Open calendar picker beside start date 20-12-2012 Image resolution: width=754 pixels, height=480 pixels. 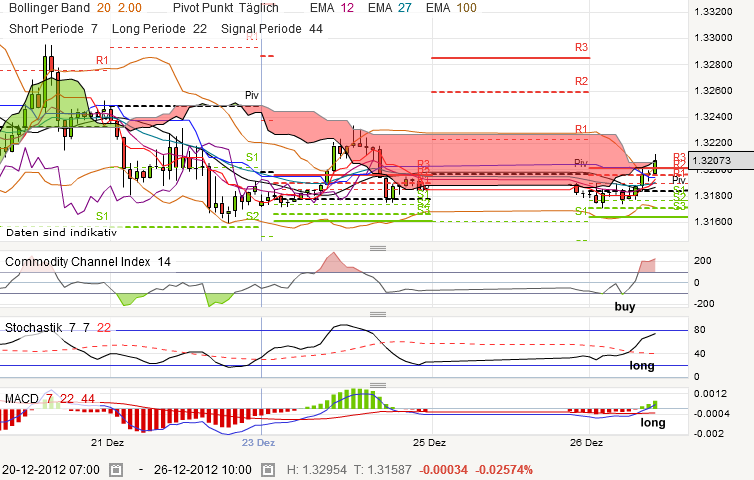[116, 470]
